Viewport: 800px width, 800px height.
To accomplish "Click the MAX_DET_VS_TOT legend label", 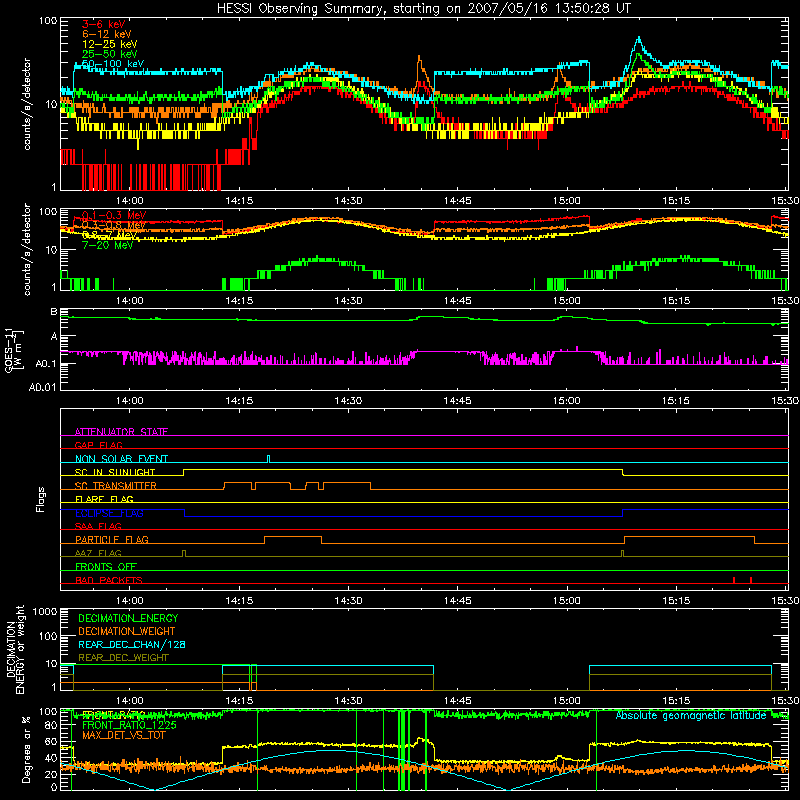I will click(123, 735).
